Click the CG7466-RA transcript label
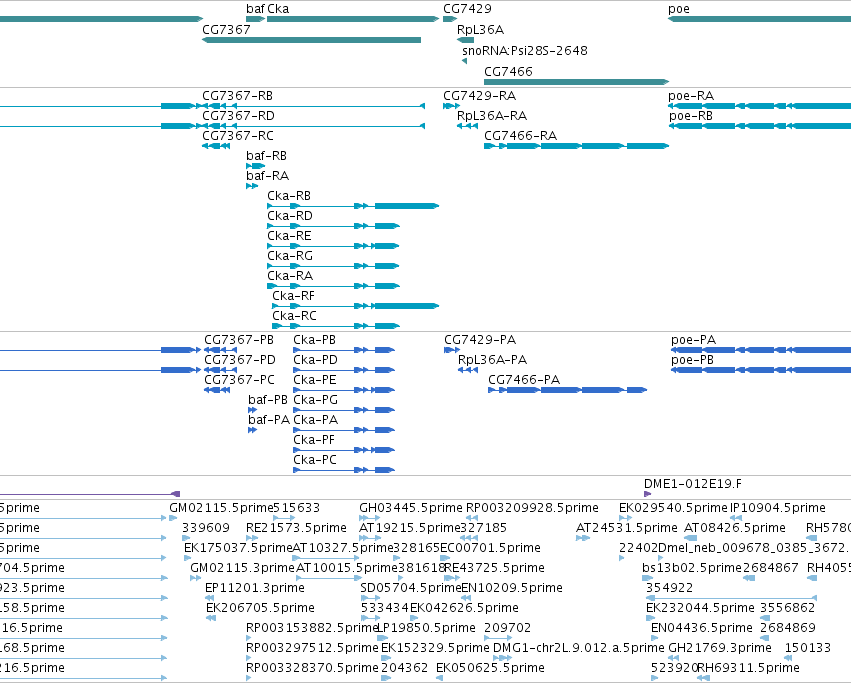Viewport: 851px width, 683px height. point(520,136)
